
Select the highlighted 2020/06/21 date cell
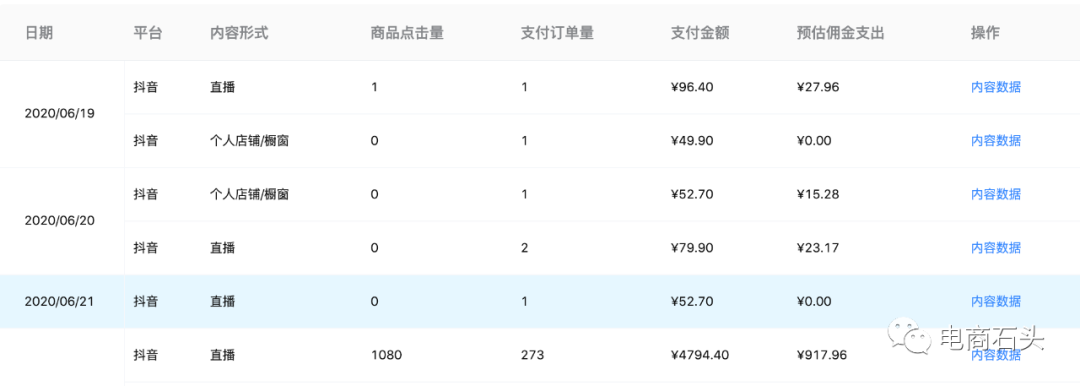point(60,301)
